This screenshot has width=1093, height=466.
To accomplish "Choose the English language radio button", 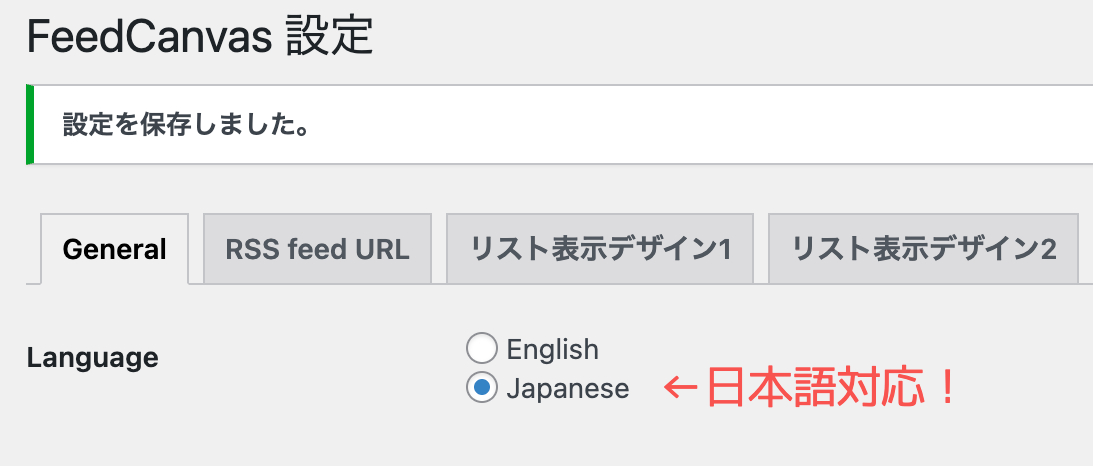I will [x=482, y=348].
